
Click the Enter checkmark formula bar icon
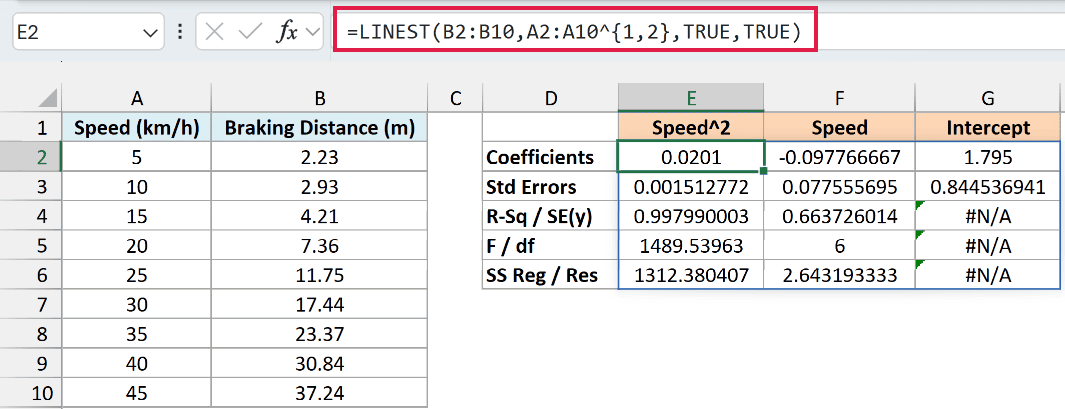pyautogui.click(x=251, y=33)
